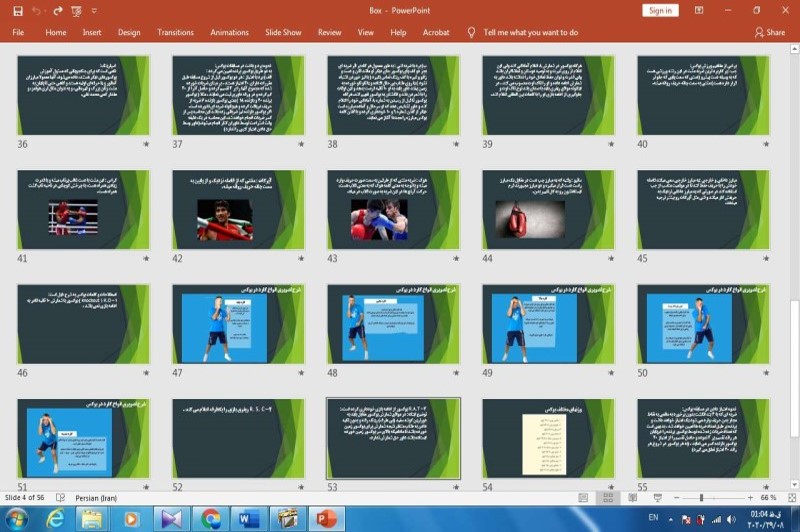This screenshot has height=532, width=800.
Task: Click the Save icon in quick access toolbar
Action: coord(17,10)
